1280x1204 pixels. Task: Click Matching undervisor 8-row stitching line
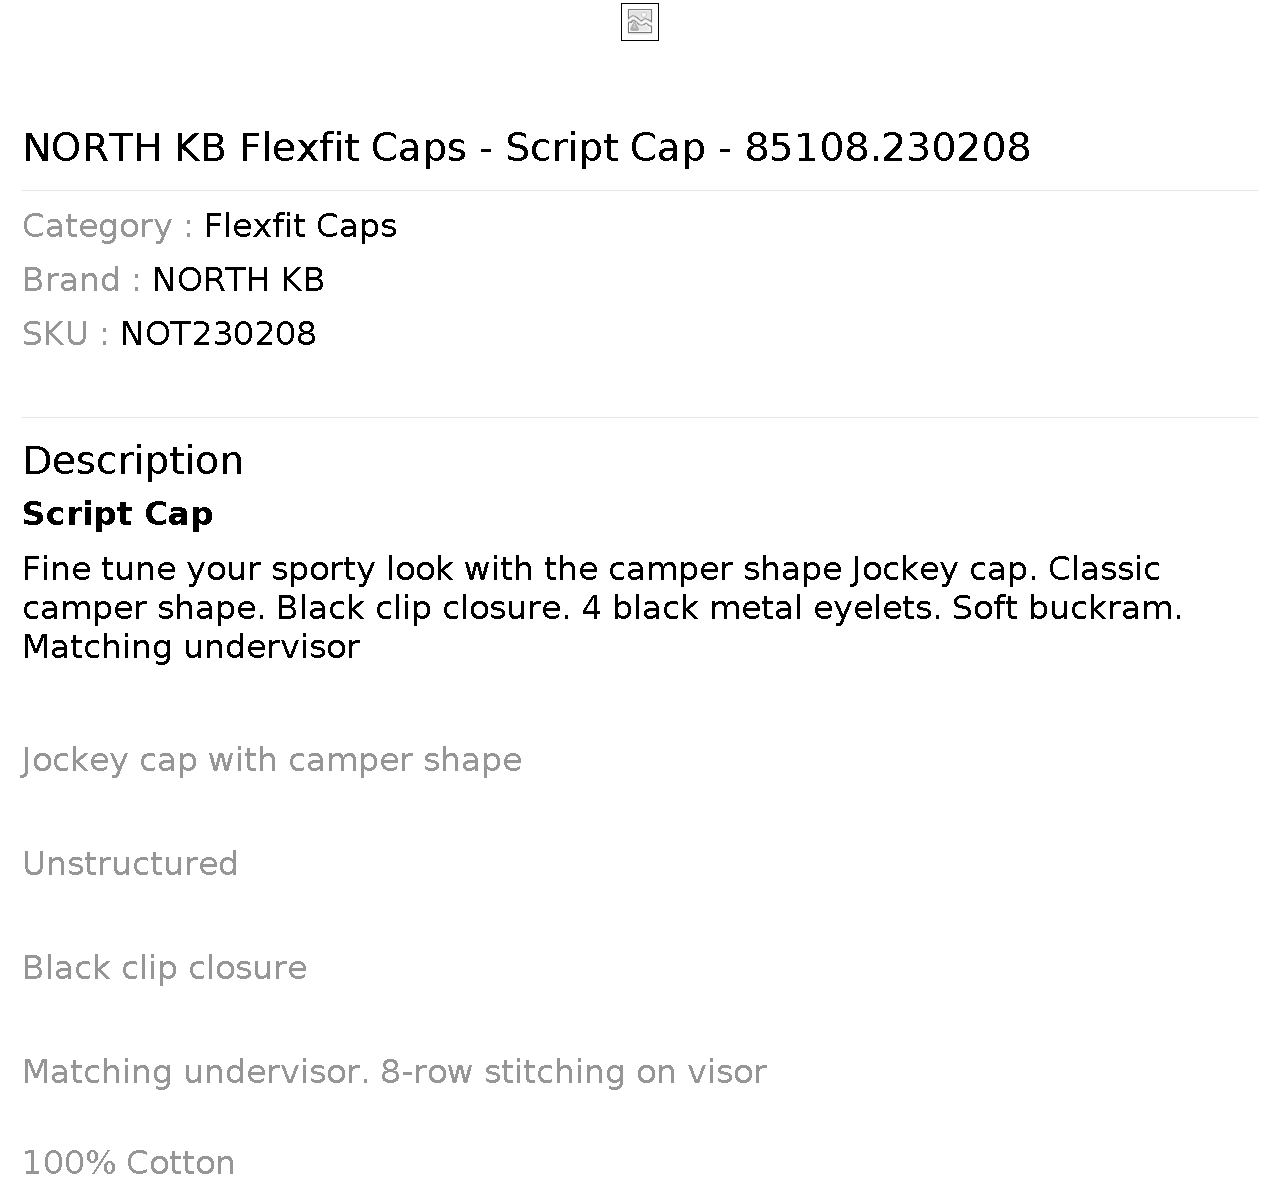coord(394,1072)
